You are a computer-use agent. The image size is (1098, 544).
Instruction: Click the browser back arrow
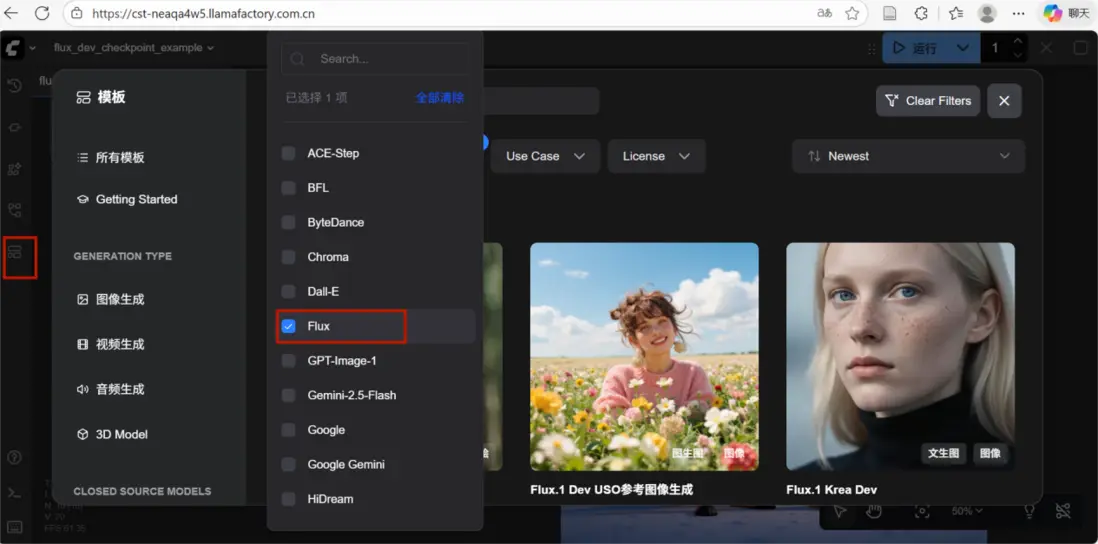11,13
